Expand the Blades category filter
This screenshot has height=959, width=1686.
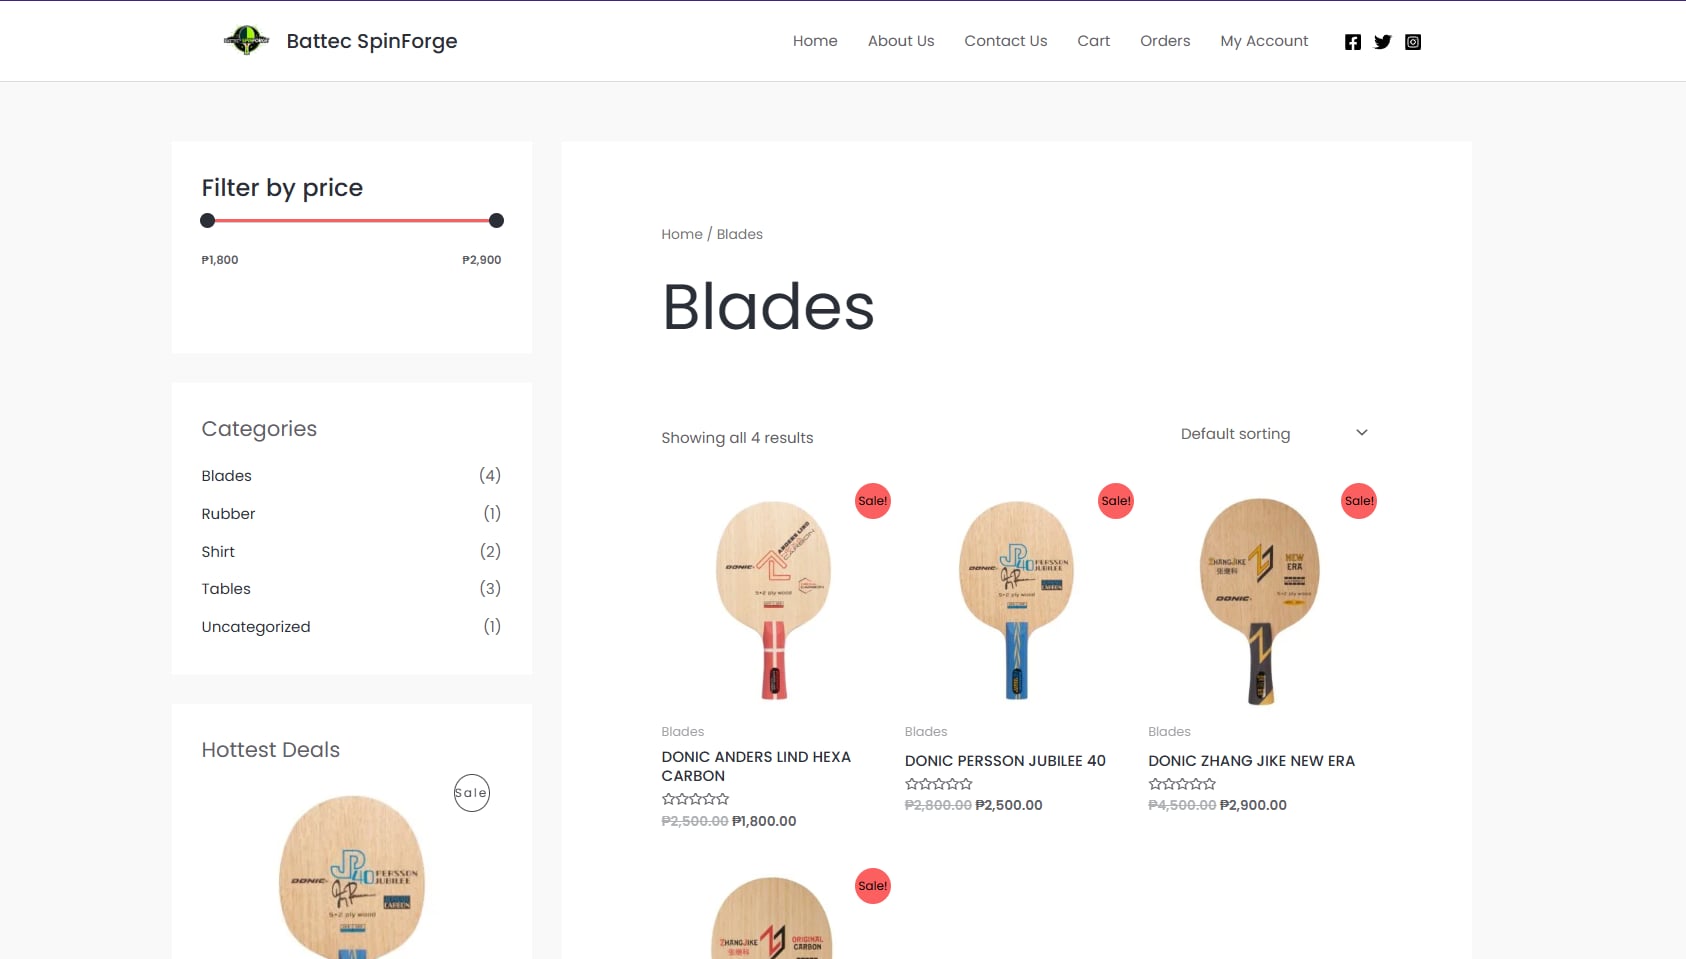point(226,475)
